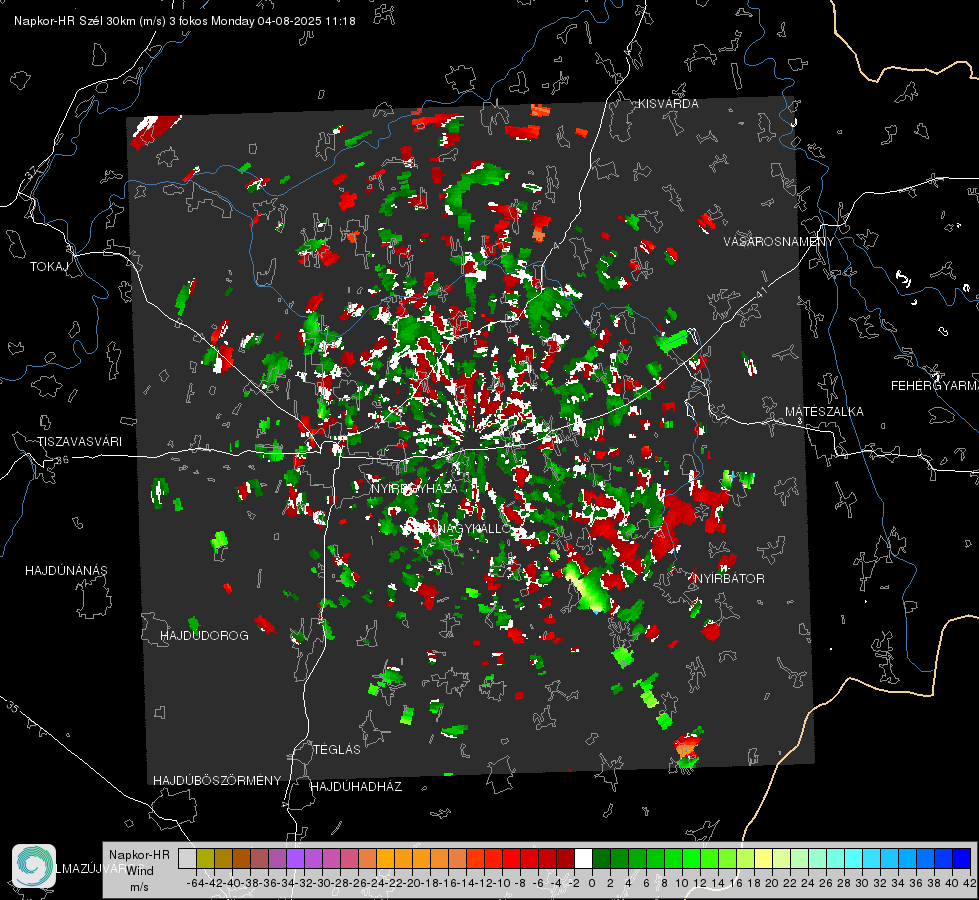Click the TISZAVASVÁRI city label
Viewport: 979px width, 900px height.
click(79, 442)
